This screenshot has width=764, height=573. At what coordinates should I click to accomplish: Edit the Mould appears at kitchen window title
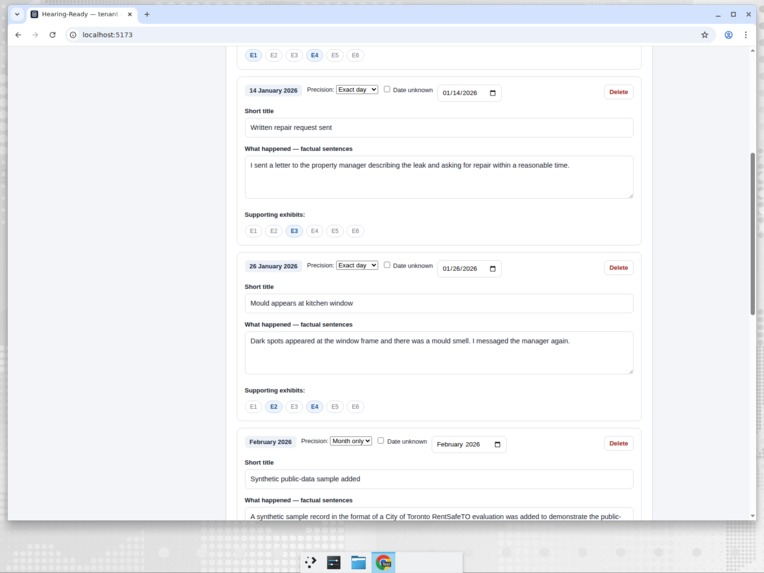pyautogui.click(x=439, y=304)
